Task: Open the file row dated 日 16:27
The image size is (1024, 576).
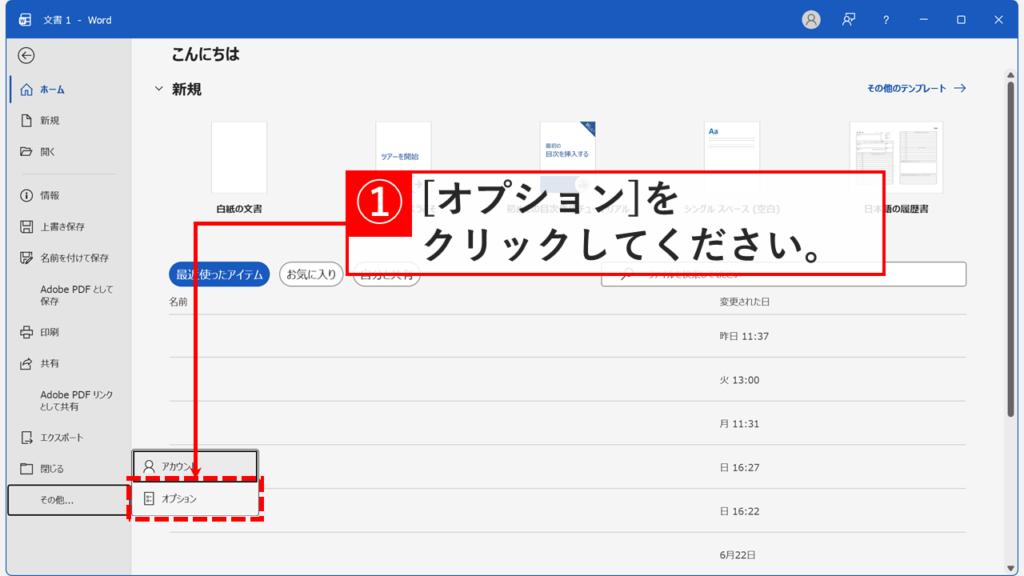Action: point(568,468)
